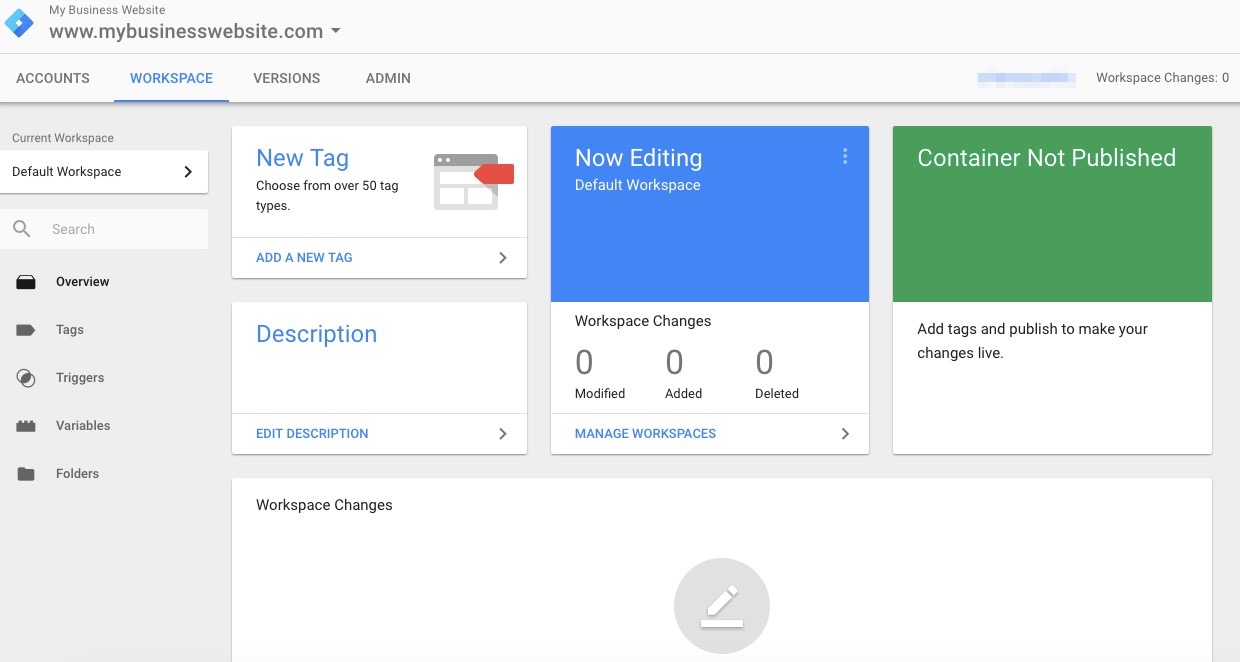
Task: Click the tag illustration in New Tag card
Action: (x=473, y=181)
